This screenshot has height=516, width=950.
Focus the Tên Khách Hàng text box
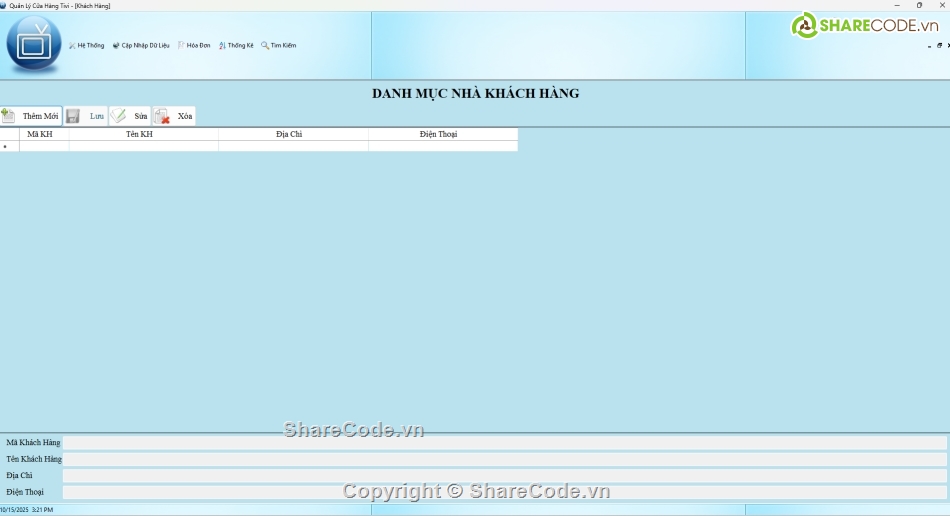tap(504, 459)
